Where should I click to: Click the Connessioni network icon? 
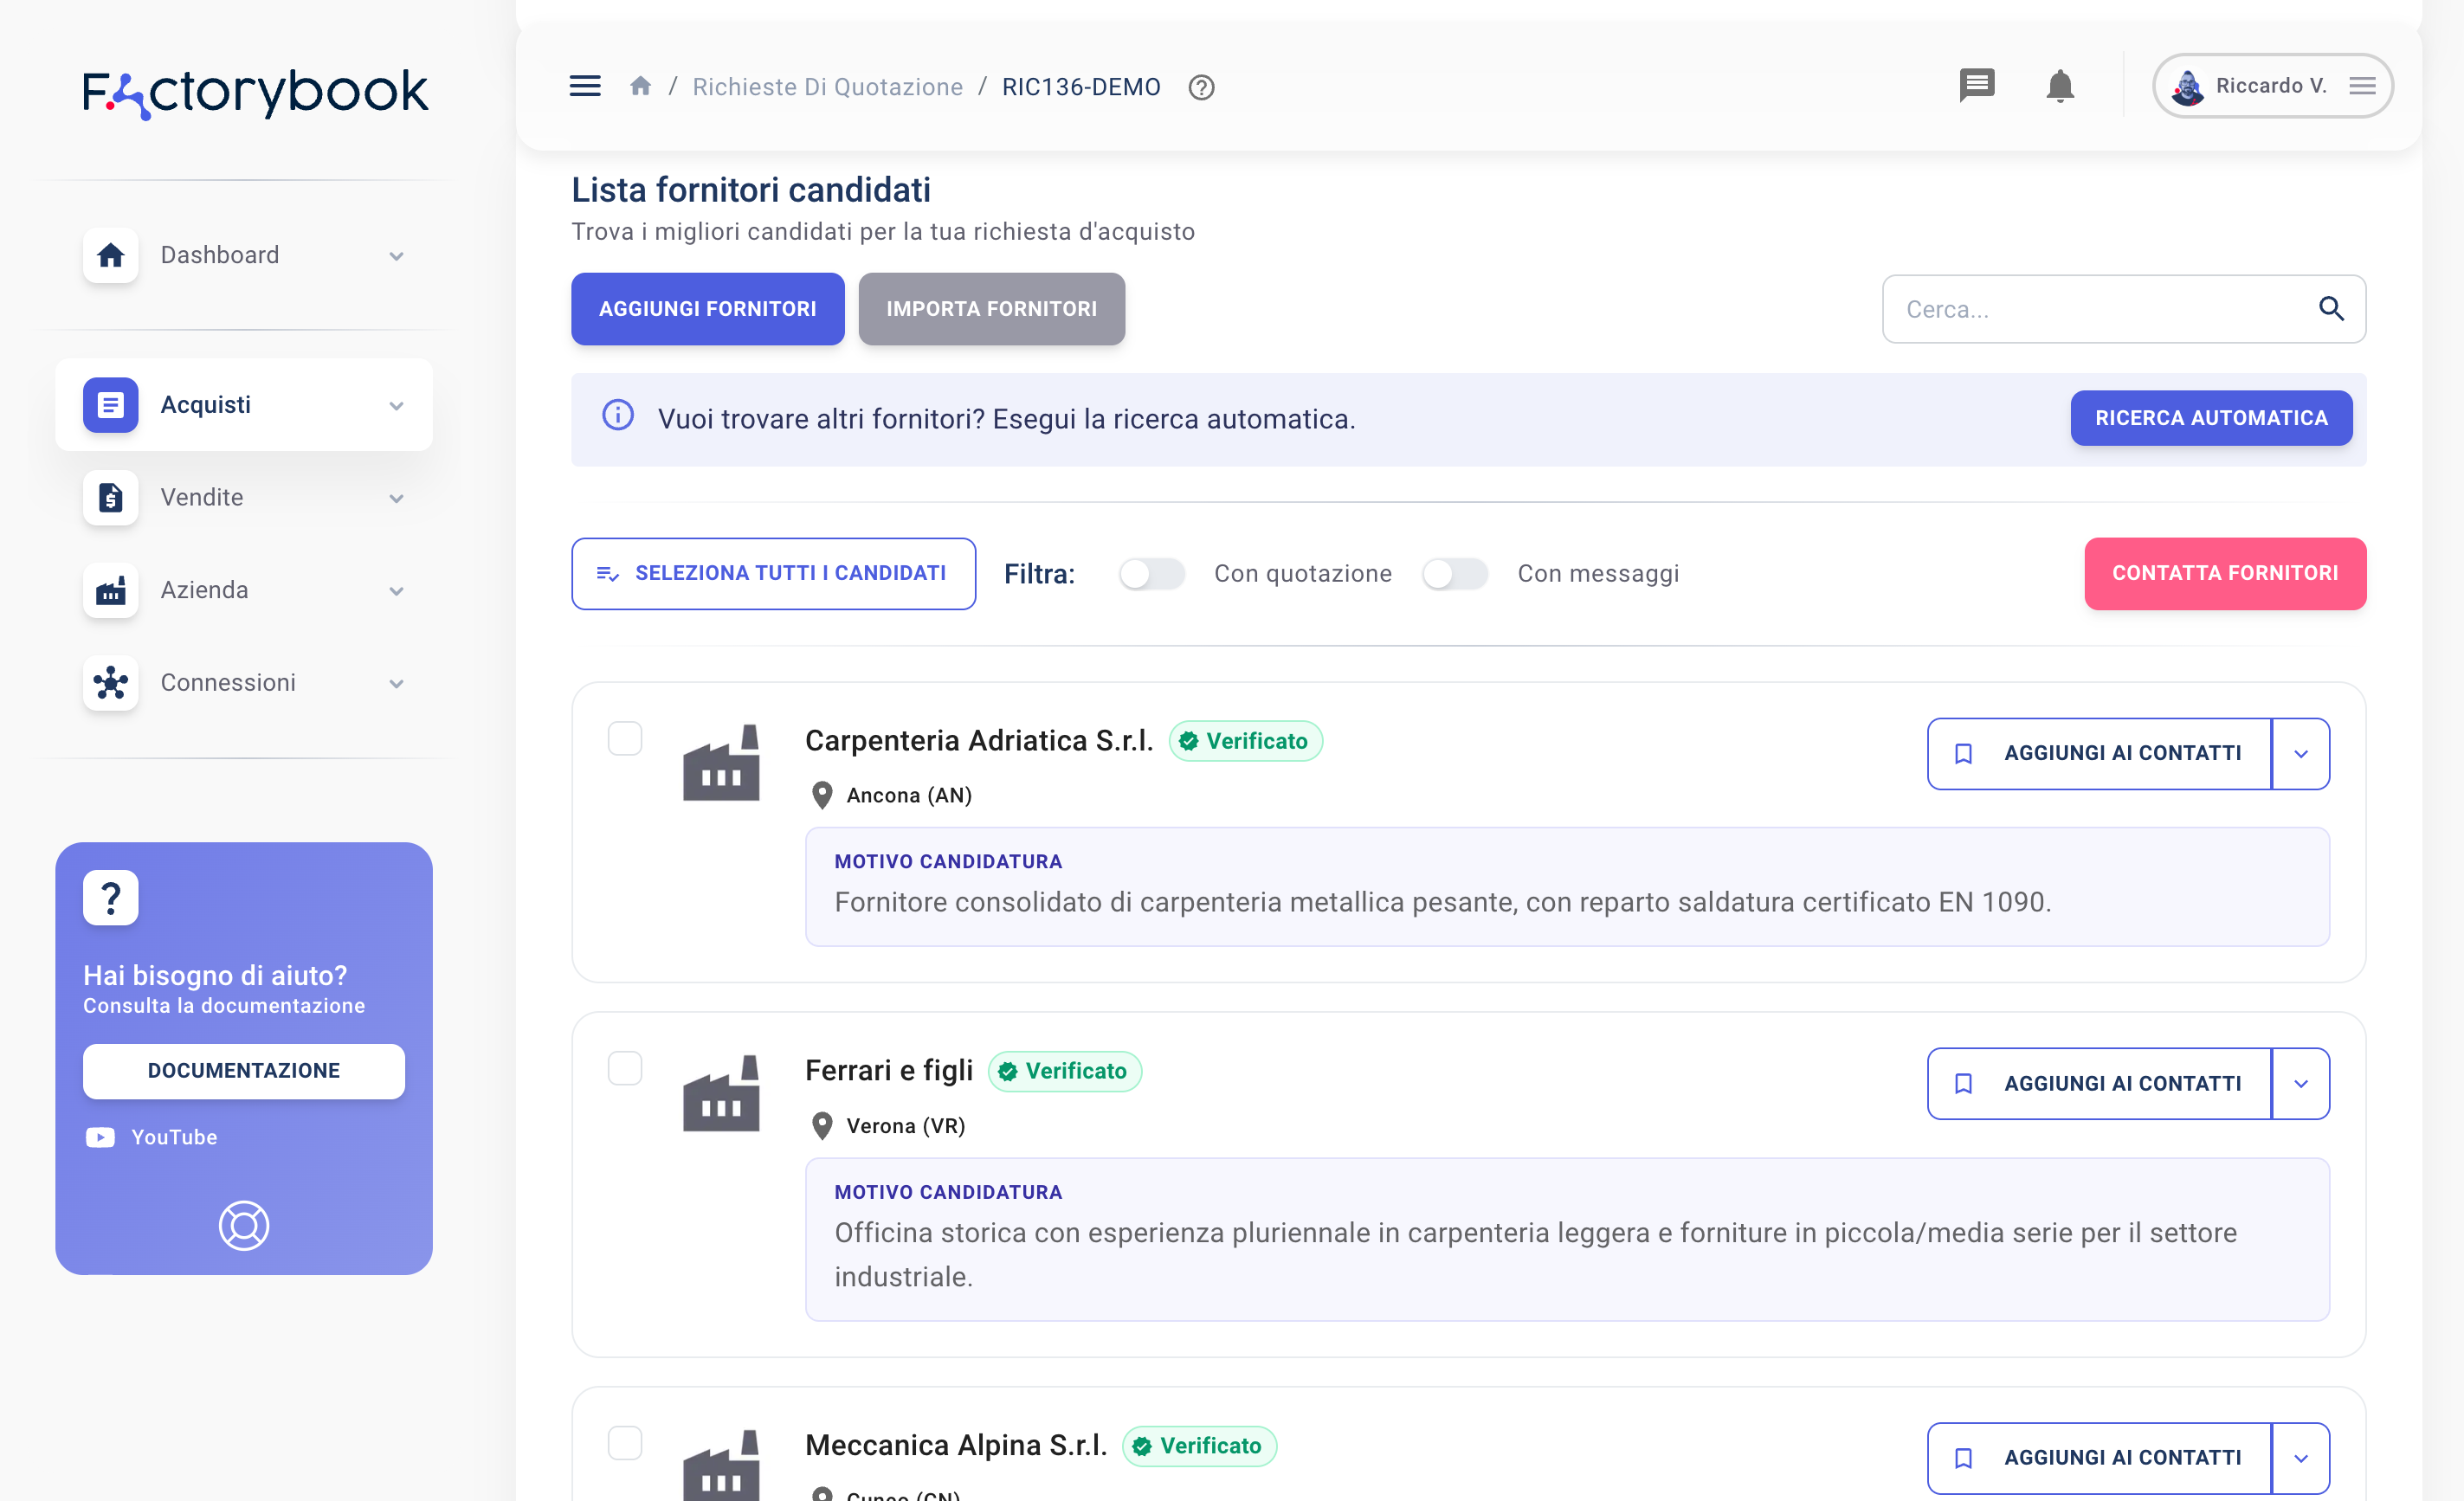point(111,683)
